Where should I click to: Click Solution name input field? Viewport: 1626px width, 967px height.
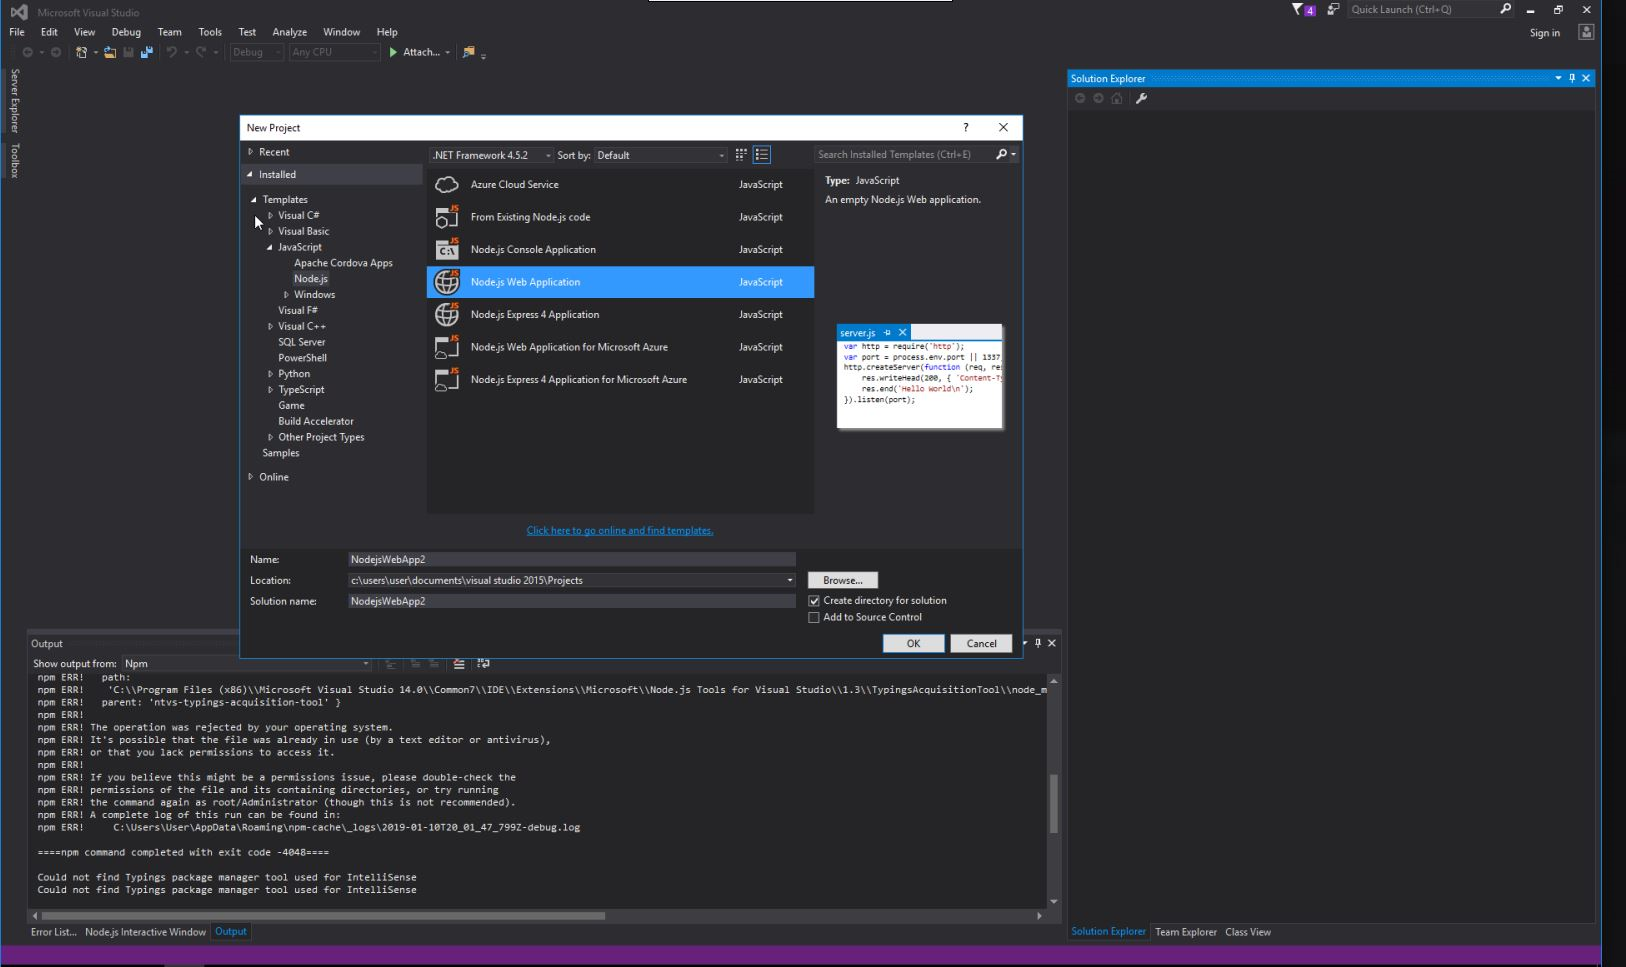tap(571, 602)
